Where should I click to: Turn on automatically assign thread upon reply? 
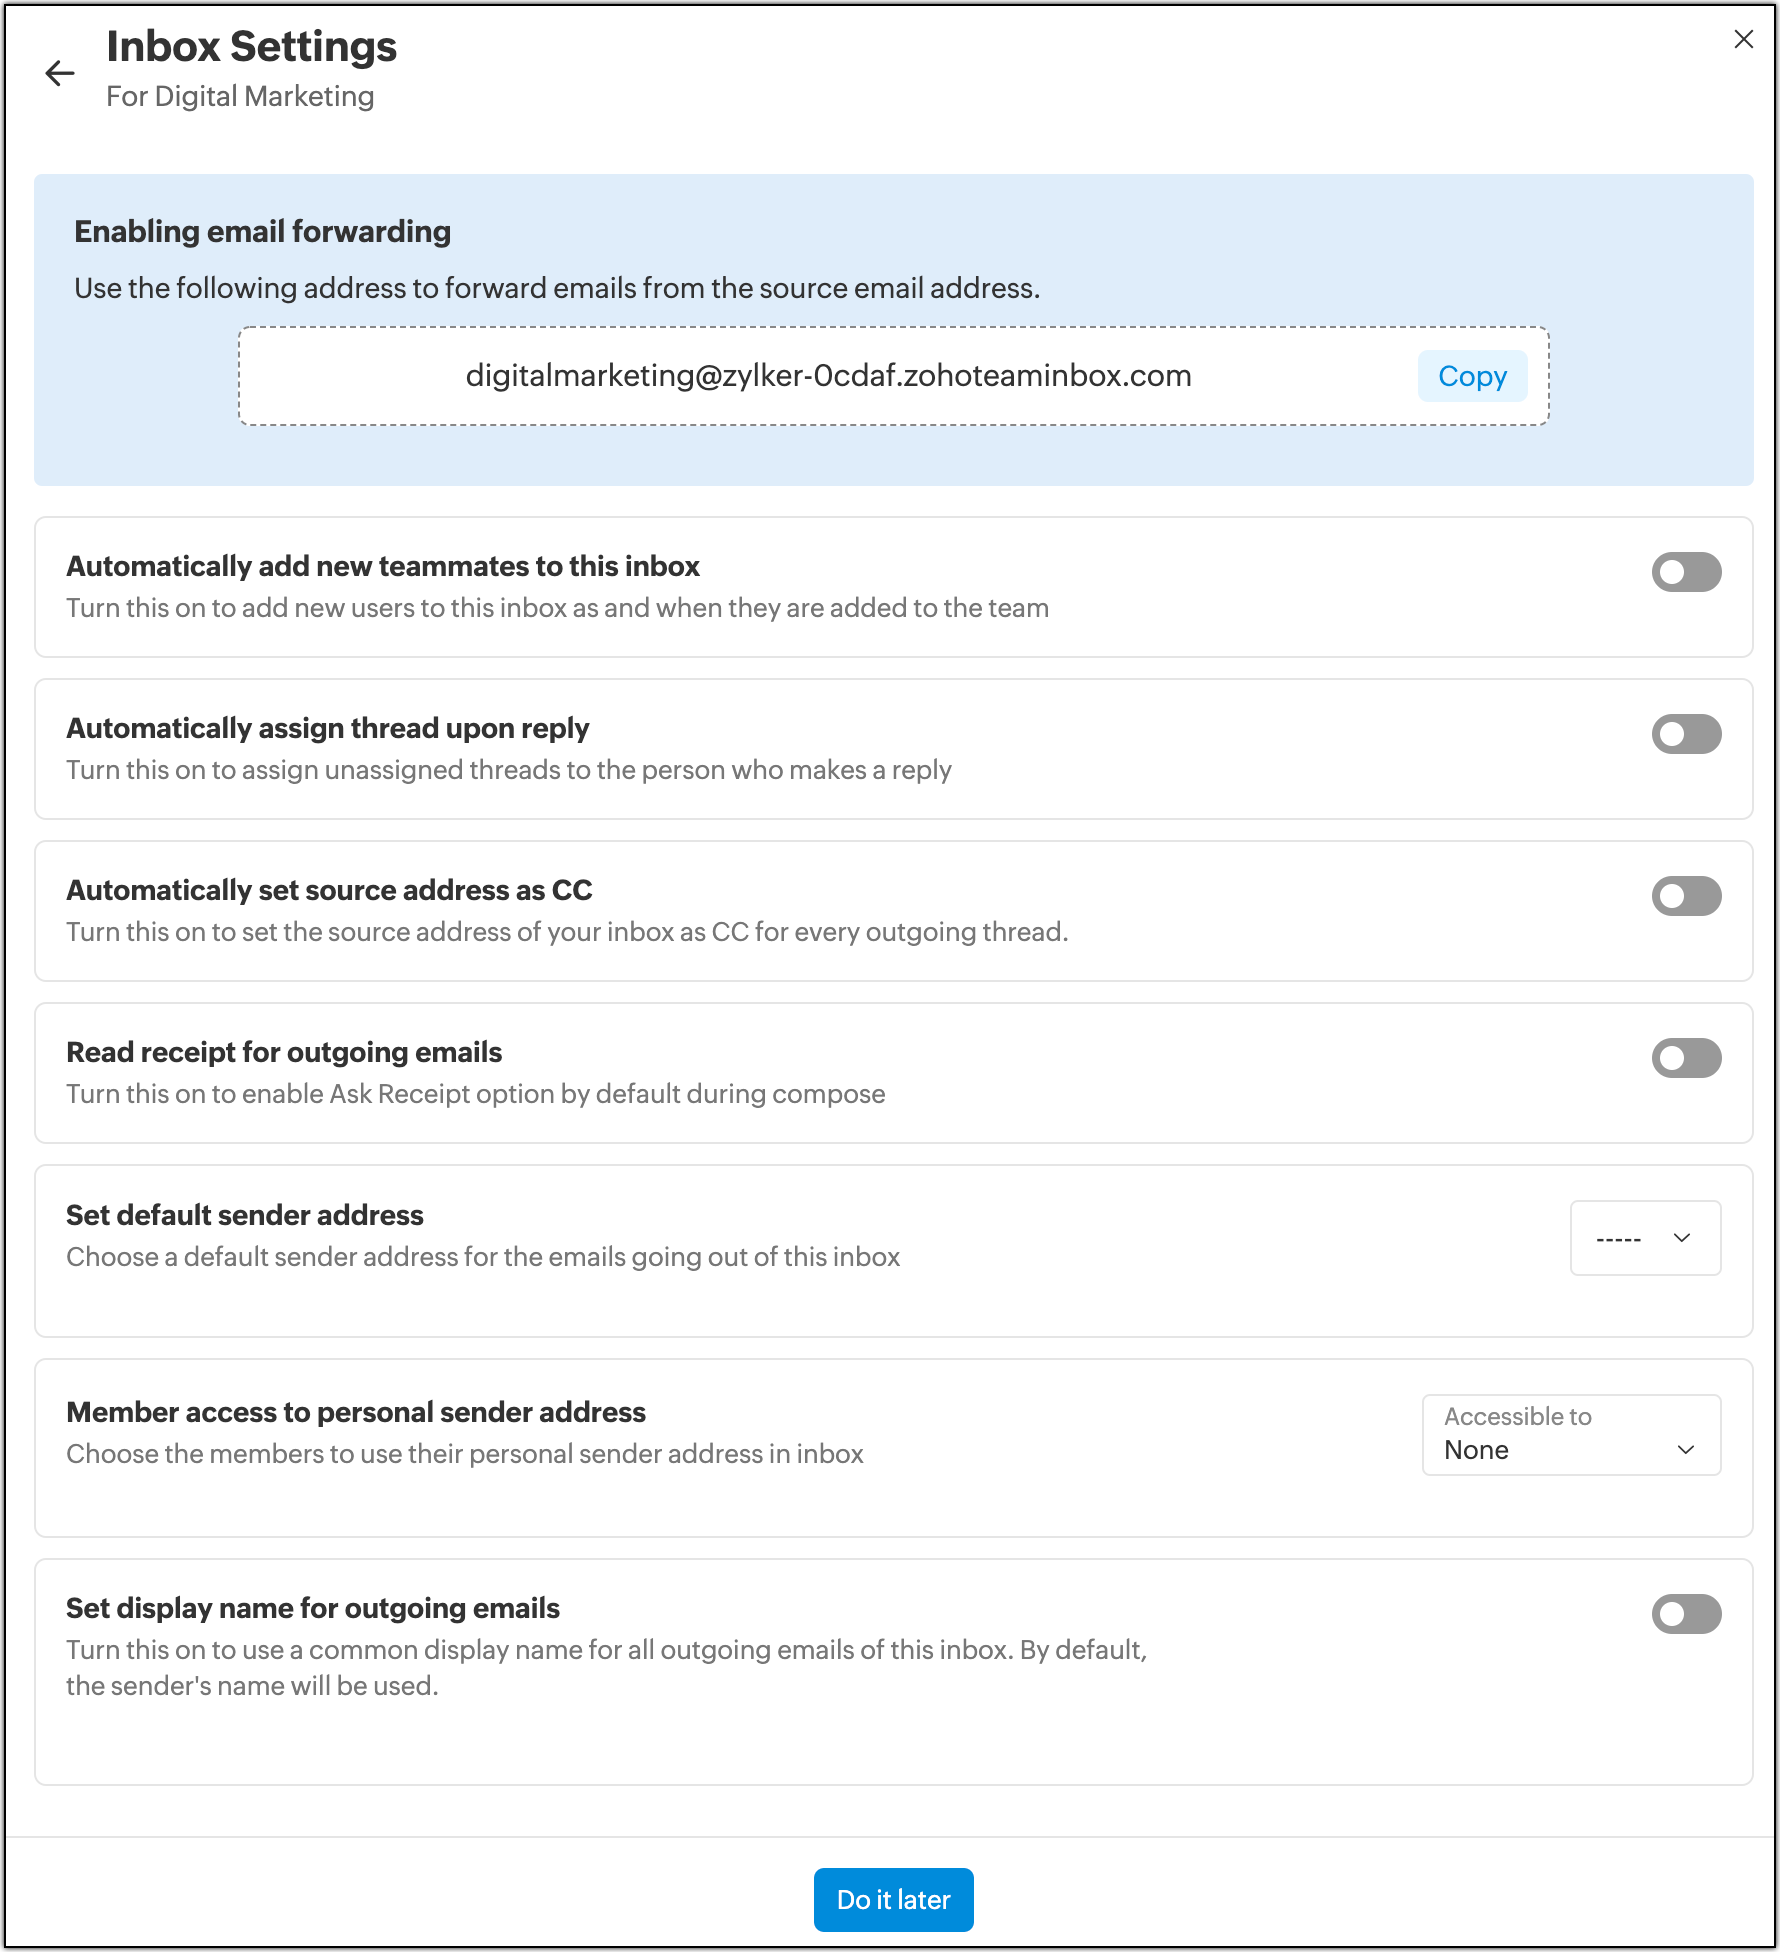pos(1685,734)
